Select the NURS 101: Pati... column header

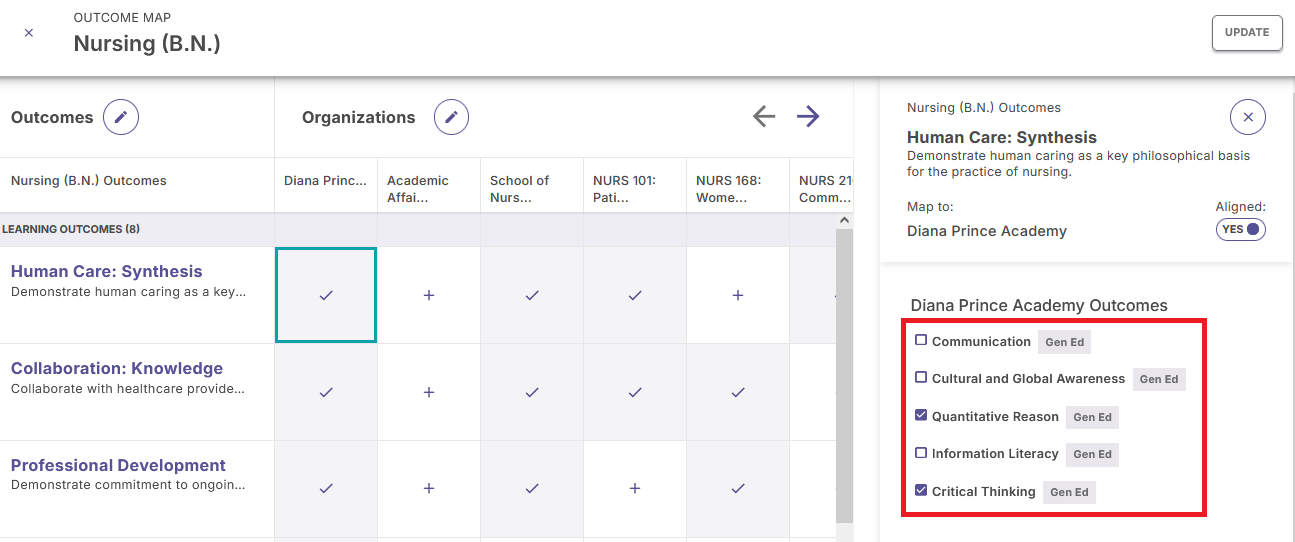click(635, 185)
